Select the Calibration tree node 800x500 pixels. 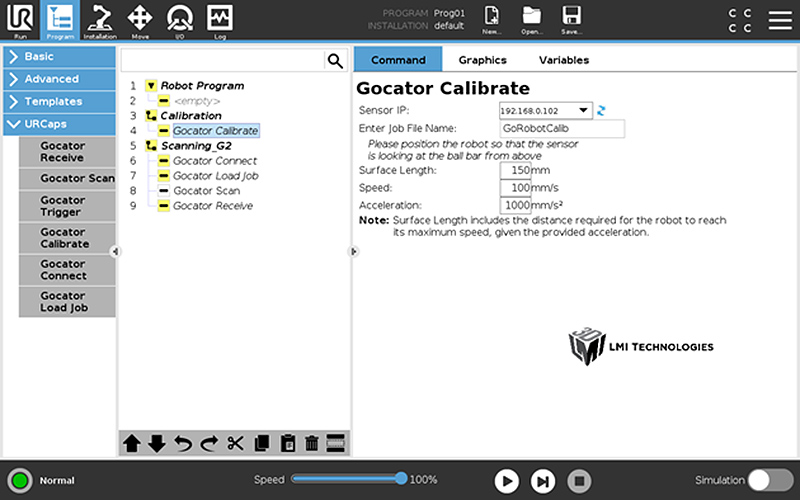191,116
